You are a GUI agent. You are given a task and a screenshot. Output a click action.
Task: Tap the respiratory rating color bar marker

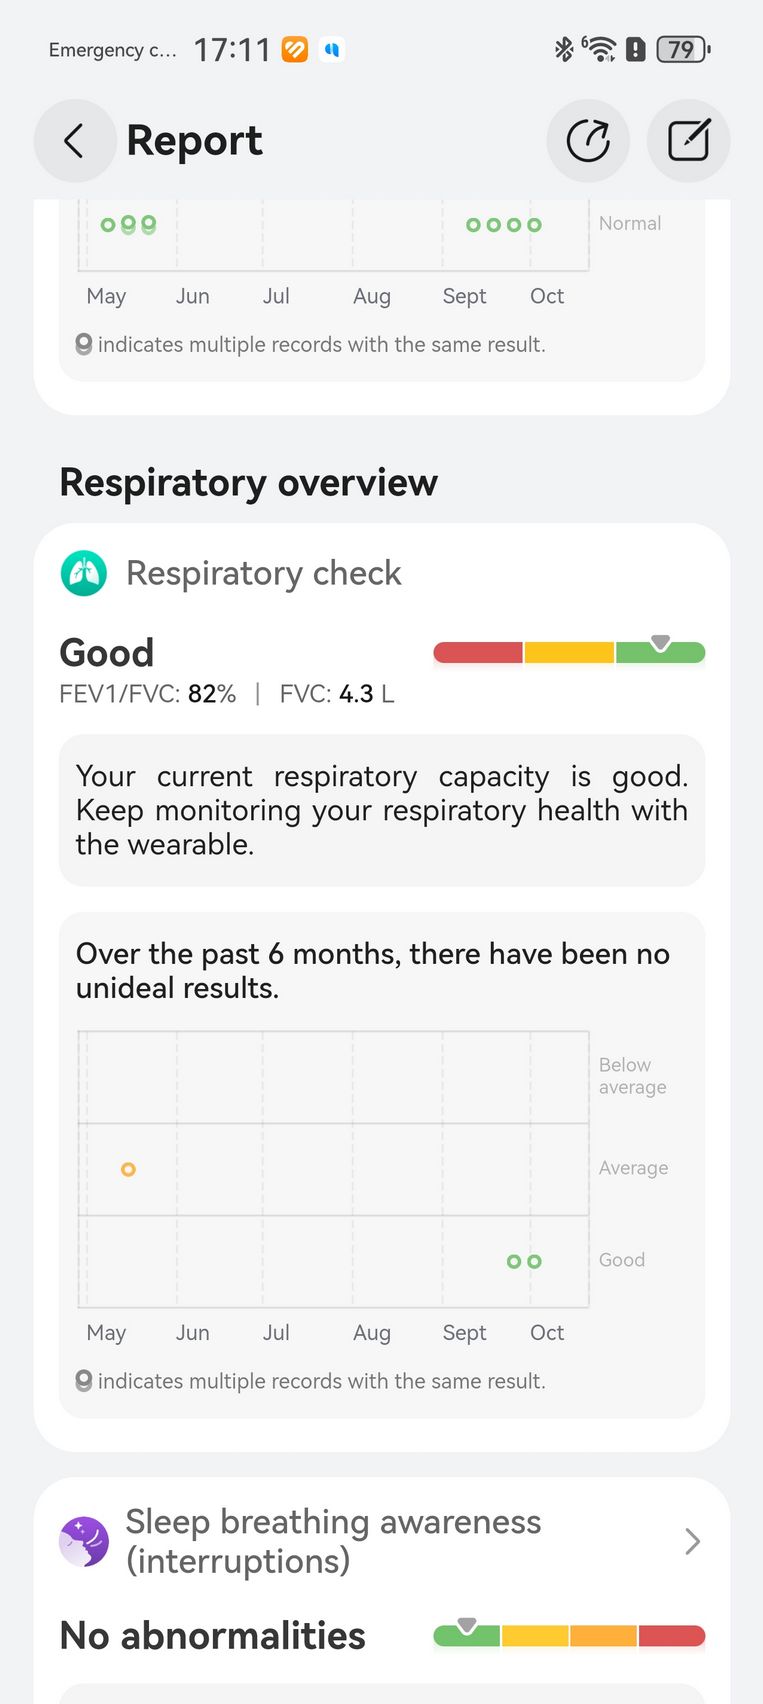click(660, 643)
